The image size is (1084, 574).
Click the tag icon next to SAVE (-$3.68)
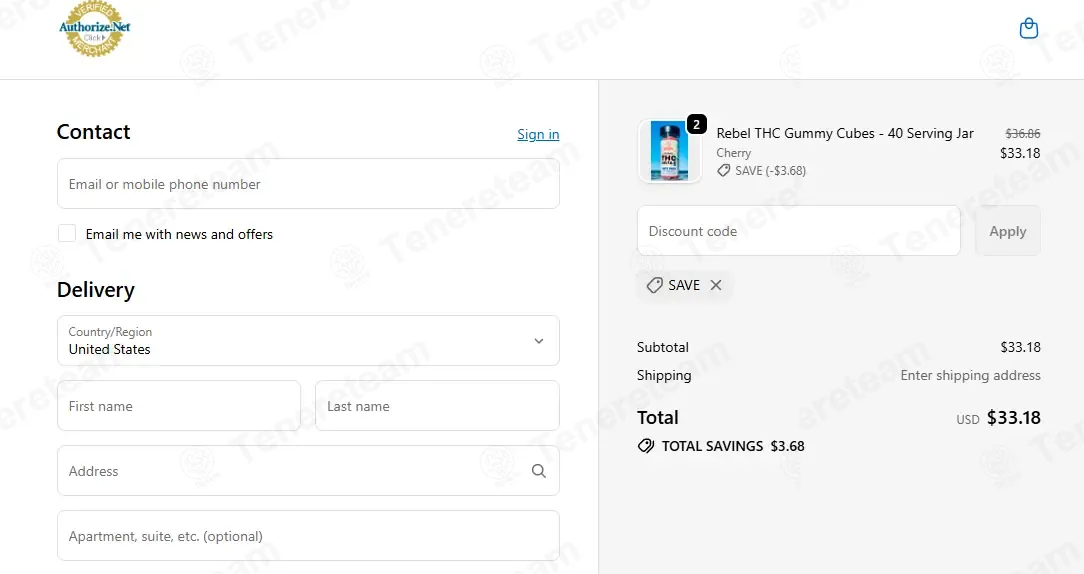pyautogui.click(x=724, y=171)
